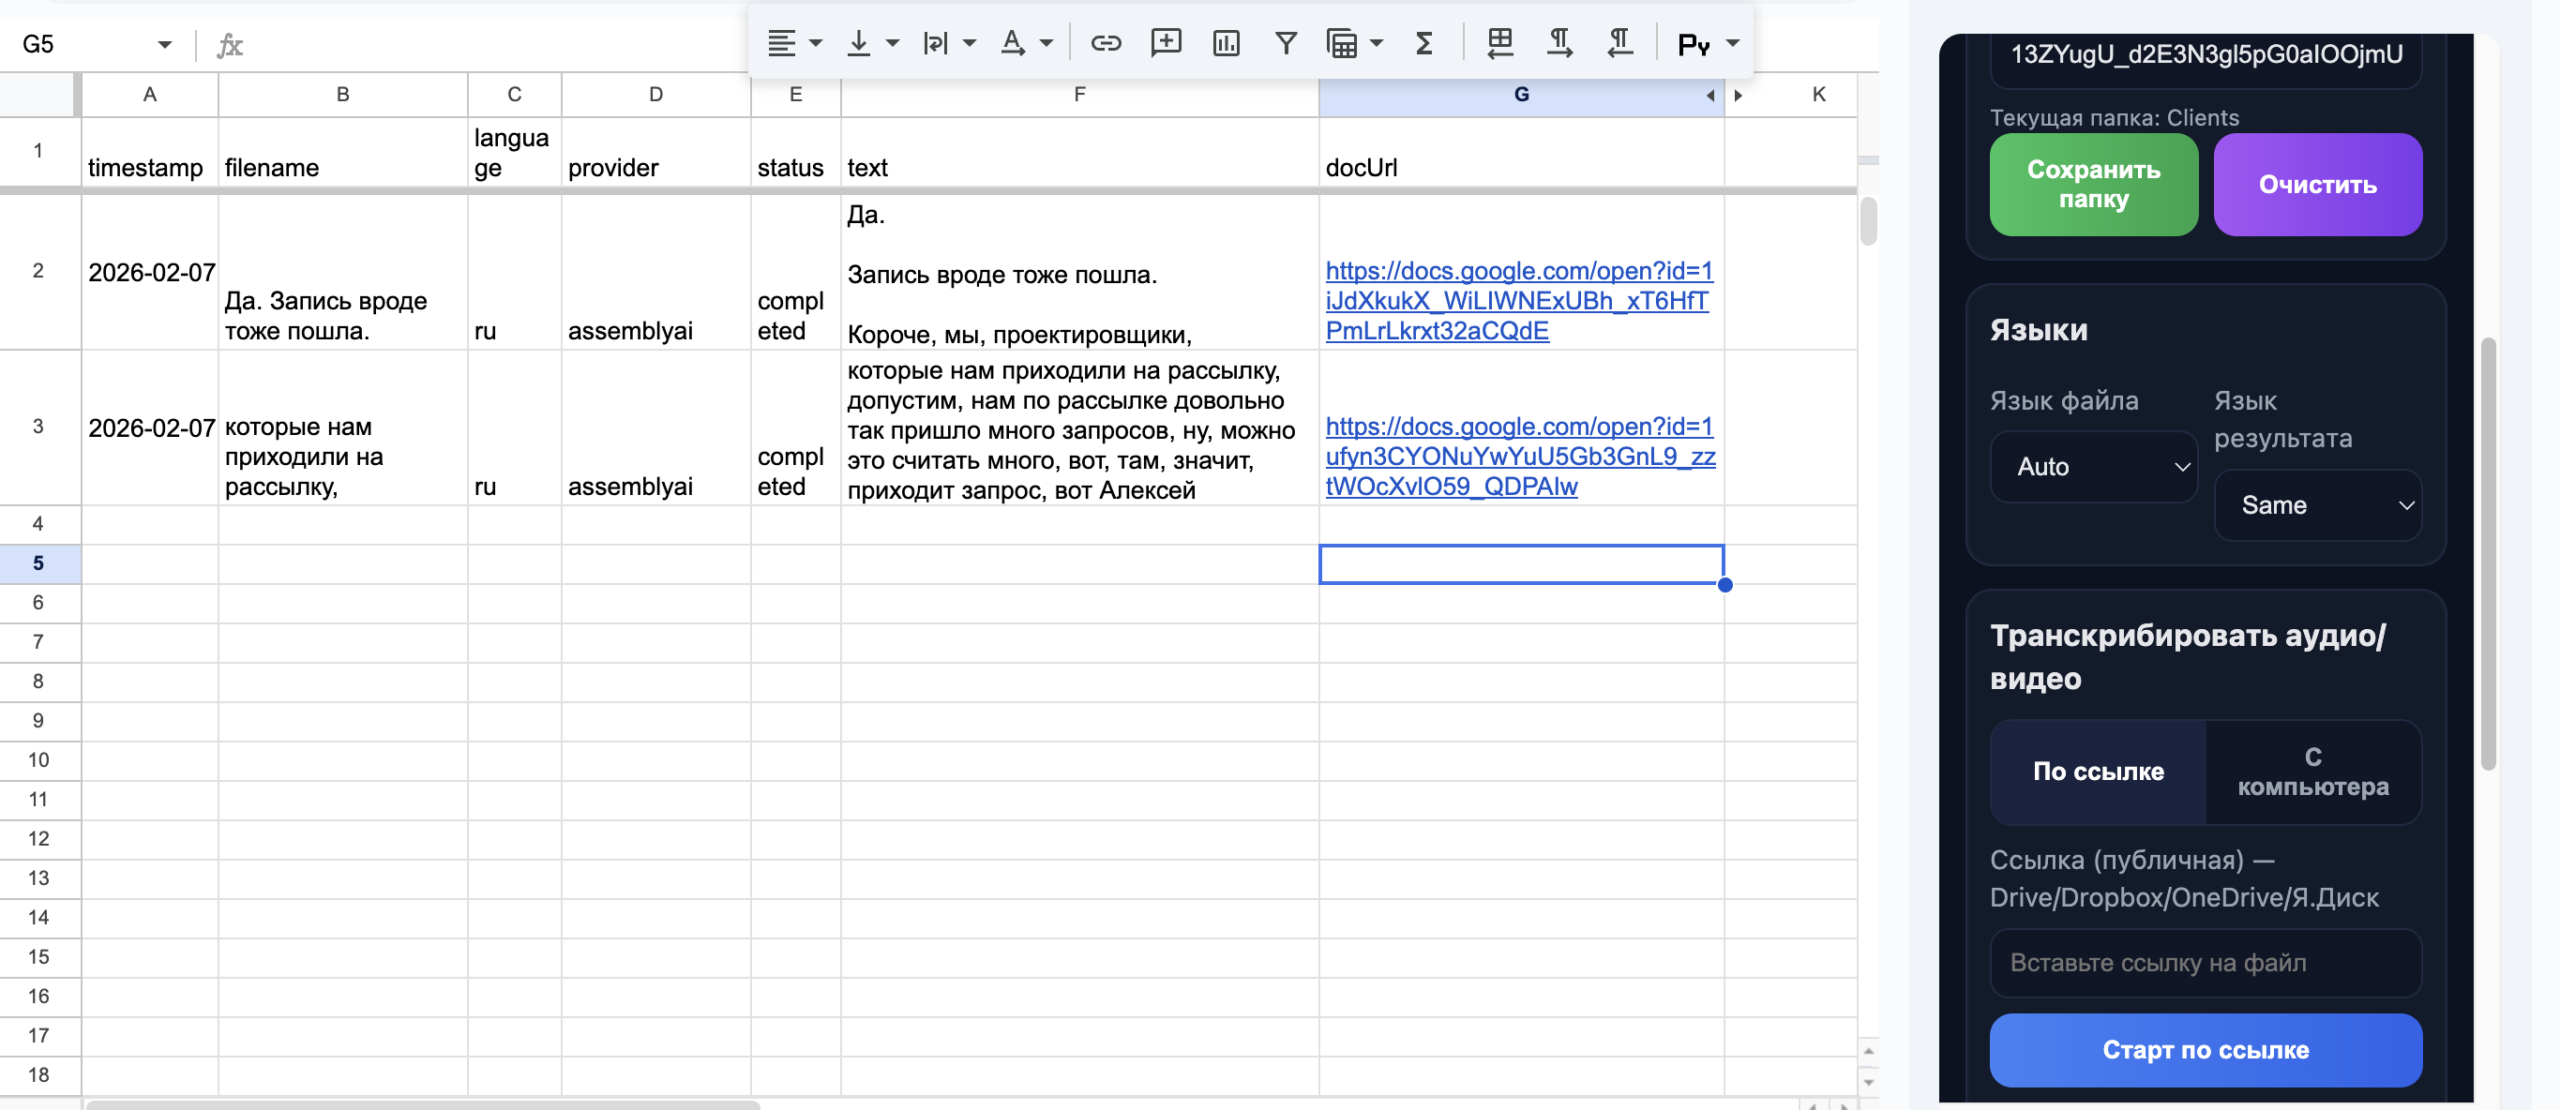2560x1110 pixels.
Task: Click the Sigma functions icon
Action: [x=1424, y=43]
